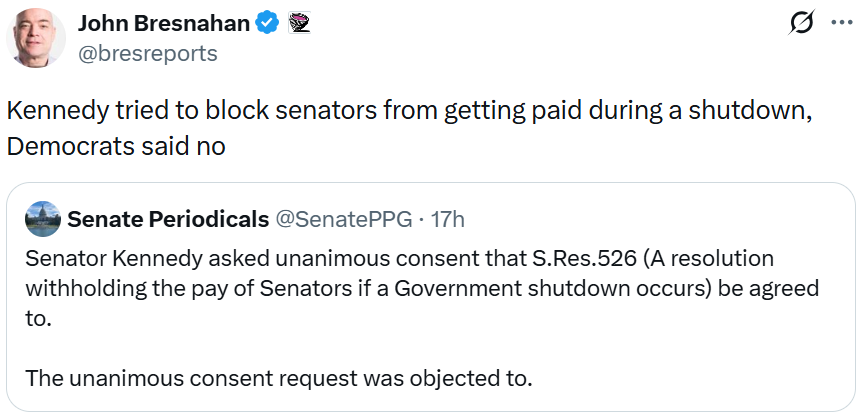The image size is (864, 416).
Task: Click the affiliation badge beside the verified checkmark
Action: pyautogui.click(x=298, y=22)
